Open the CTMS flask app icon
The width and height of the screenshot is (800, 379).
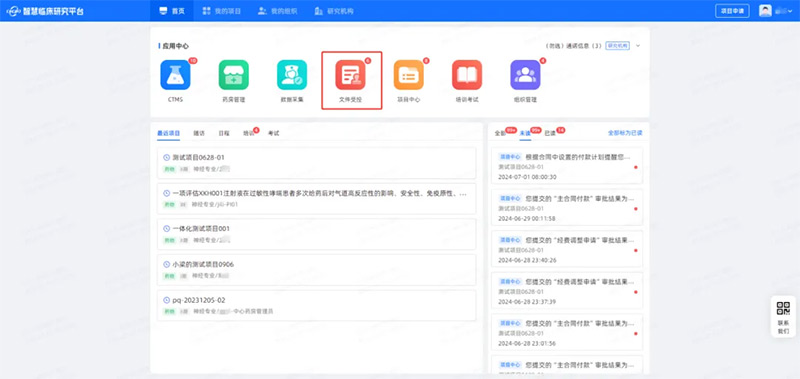[176, 75]
